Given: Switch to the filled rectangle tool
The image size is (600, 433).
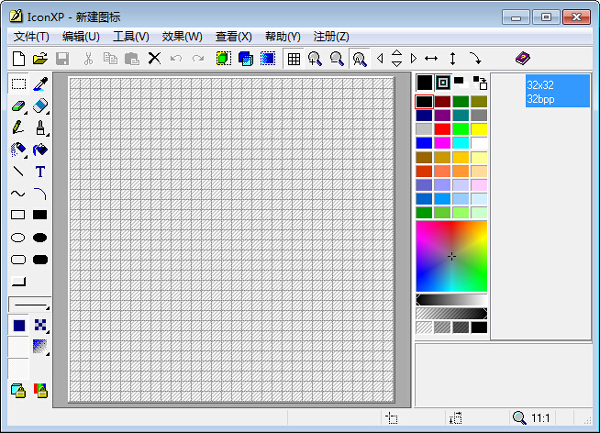Looking at the screenshot, I should [x=41, y=215].
